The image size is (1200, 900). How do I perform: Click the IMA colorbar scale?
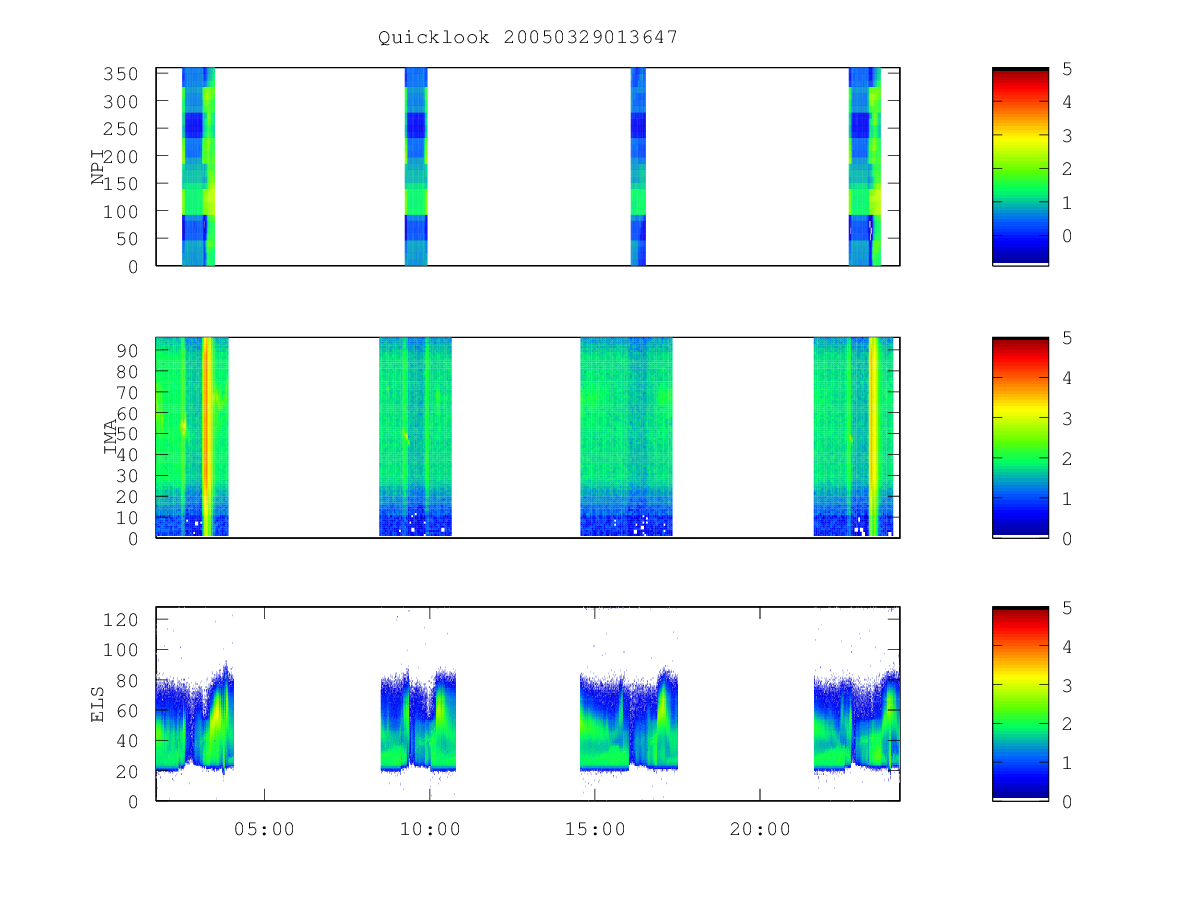pos(1020,438)
